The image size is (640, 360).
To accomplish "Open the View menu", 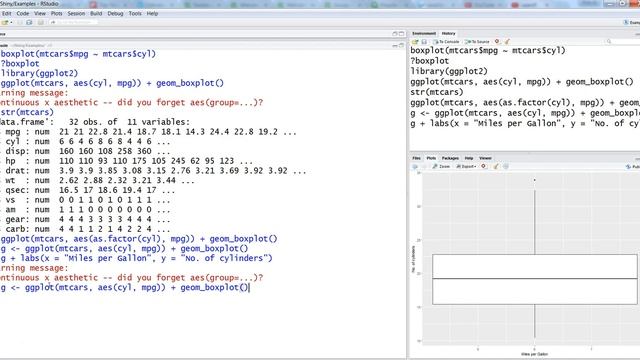I will coord(40,13).
